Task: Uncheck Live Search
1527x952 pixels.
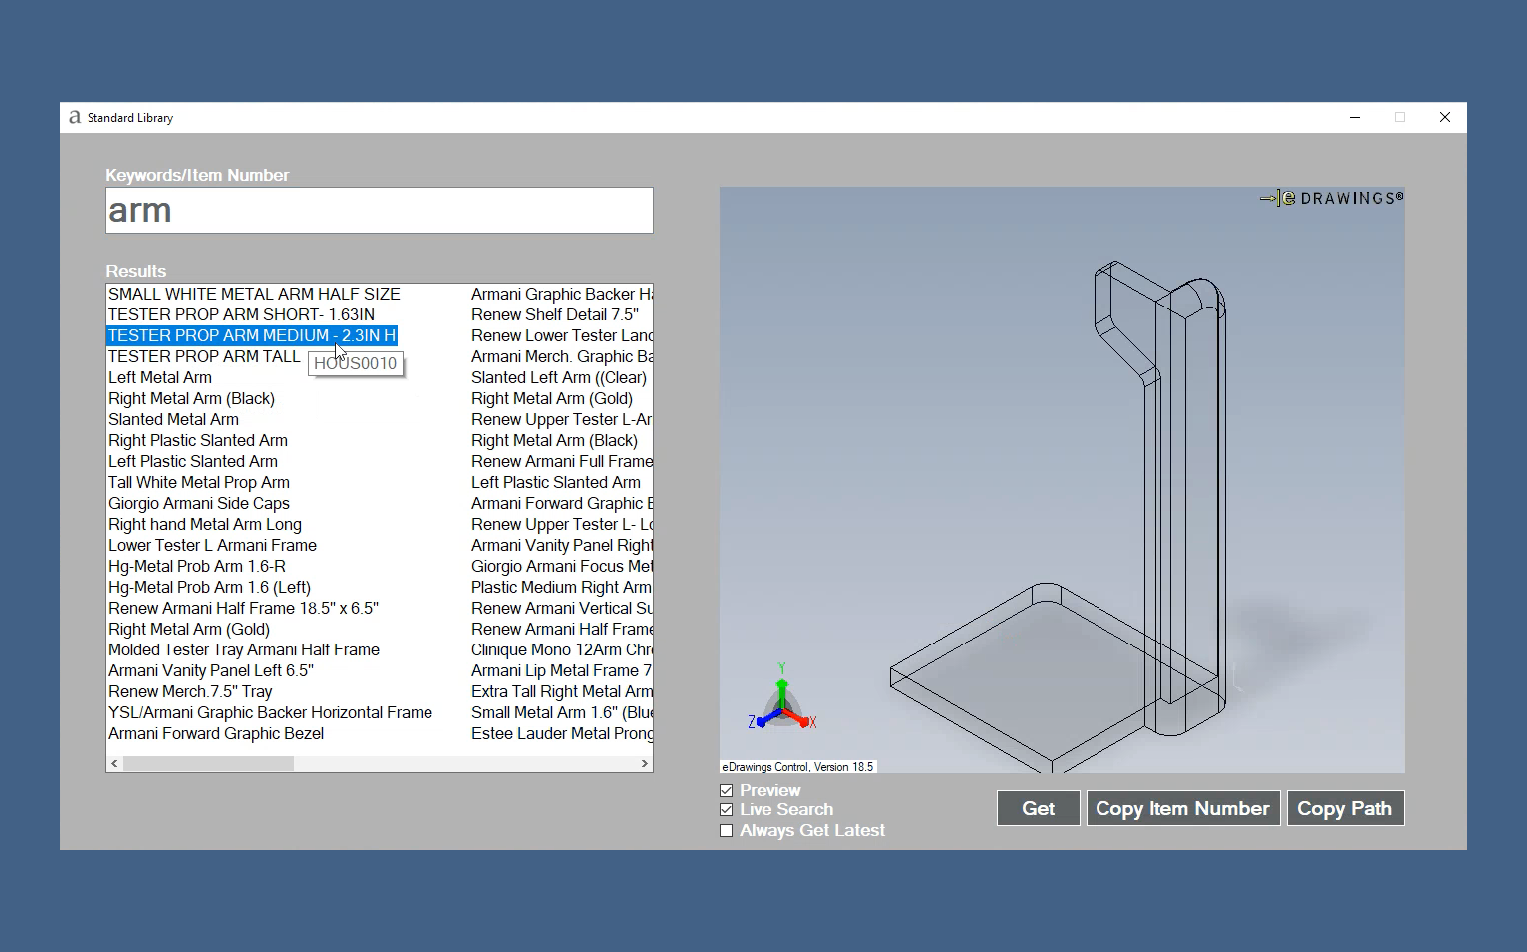Action: 726,810
